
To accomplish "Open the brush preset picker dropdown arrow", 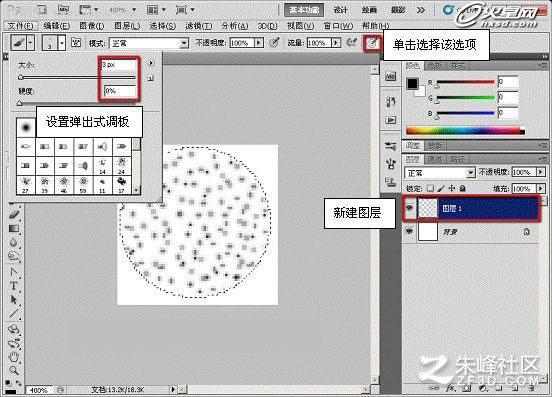I will point(62,43).
